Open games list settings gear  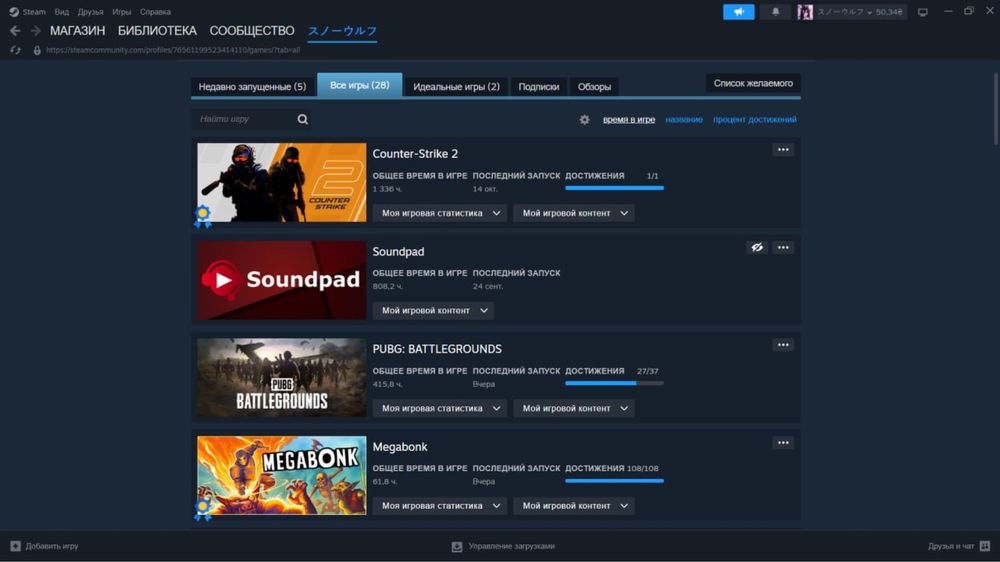point(584,119)
